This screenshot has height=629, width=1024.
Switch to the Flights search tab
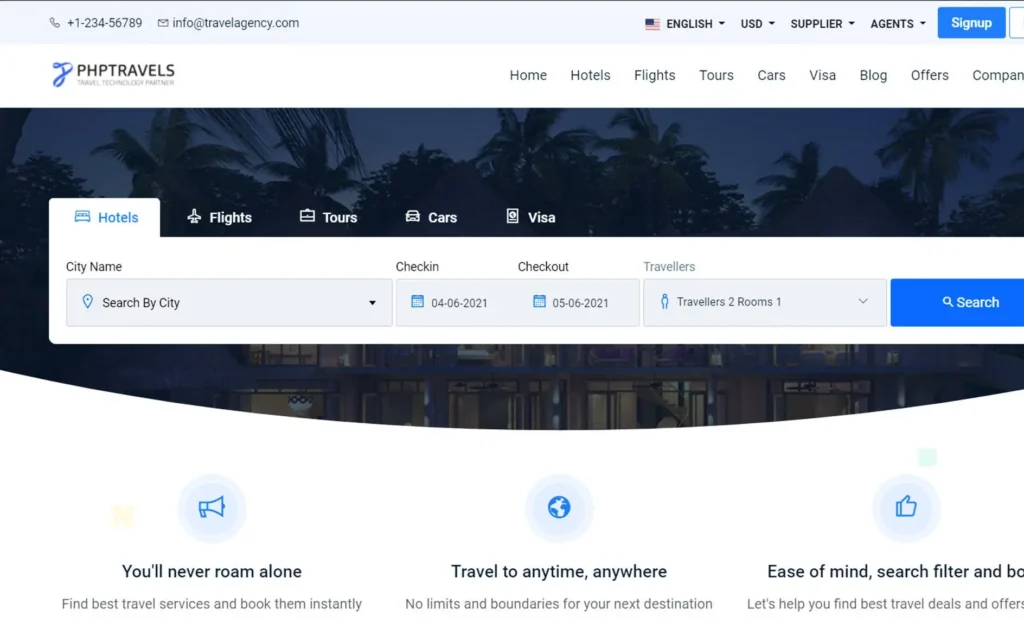tap(219, 218)
